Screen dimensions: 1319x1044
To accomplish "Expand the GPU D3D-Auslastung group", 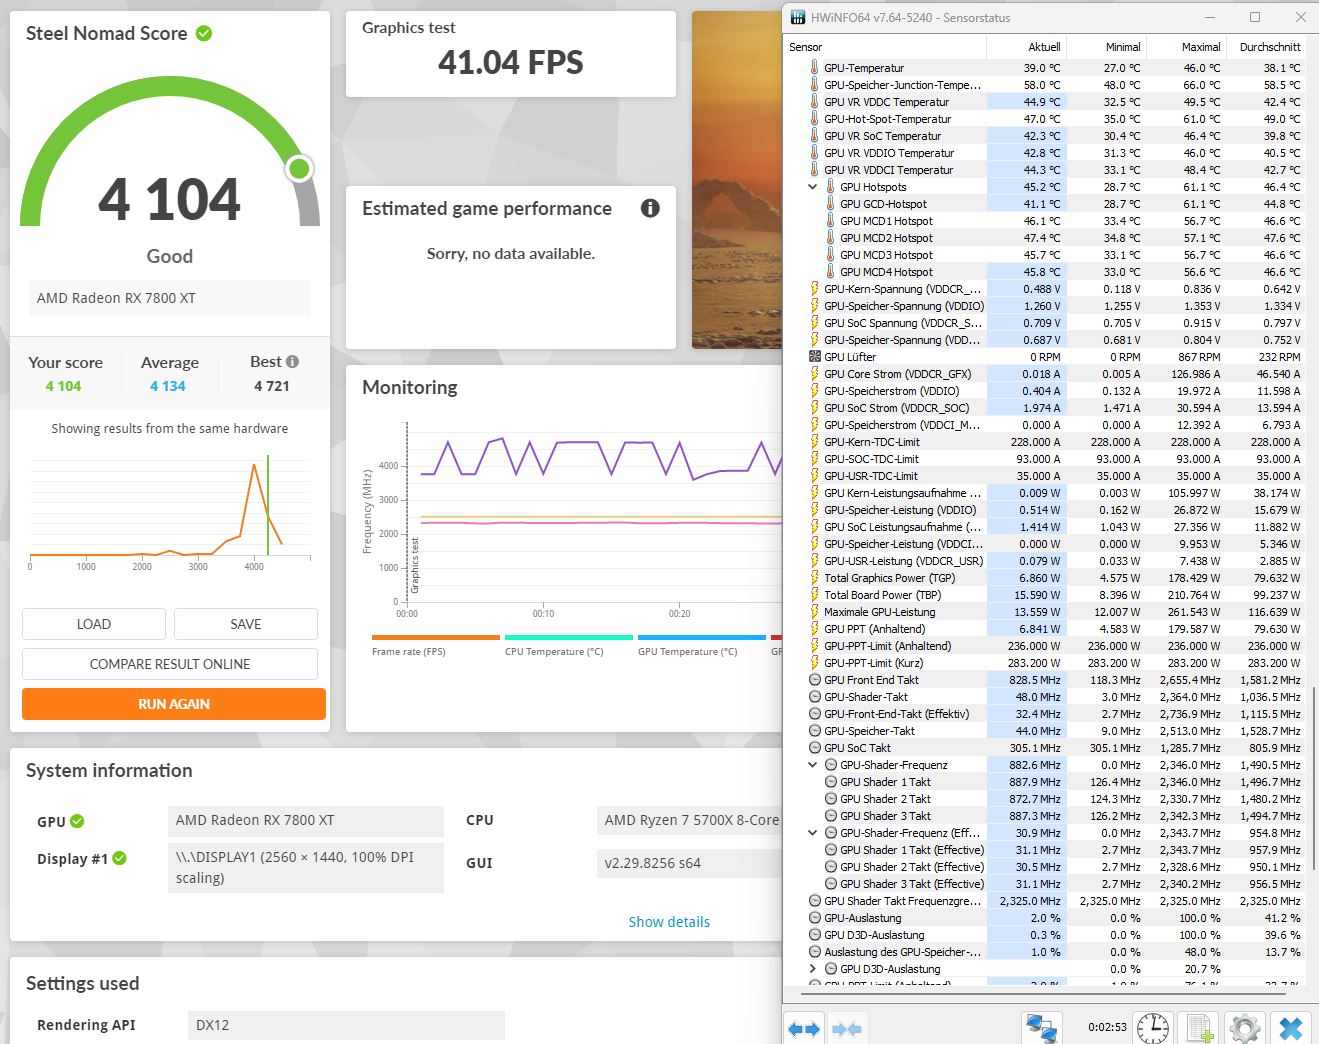I will tap(813, 969).
